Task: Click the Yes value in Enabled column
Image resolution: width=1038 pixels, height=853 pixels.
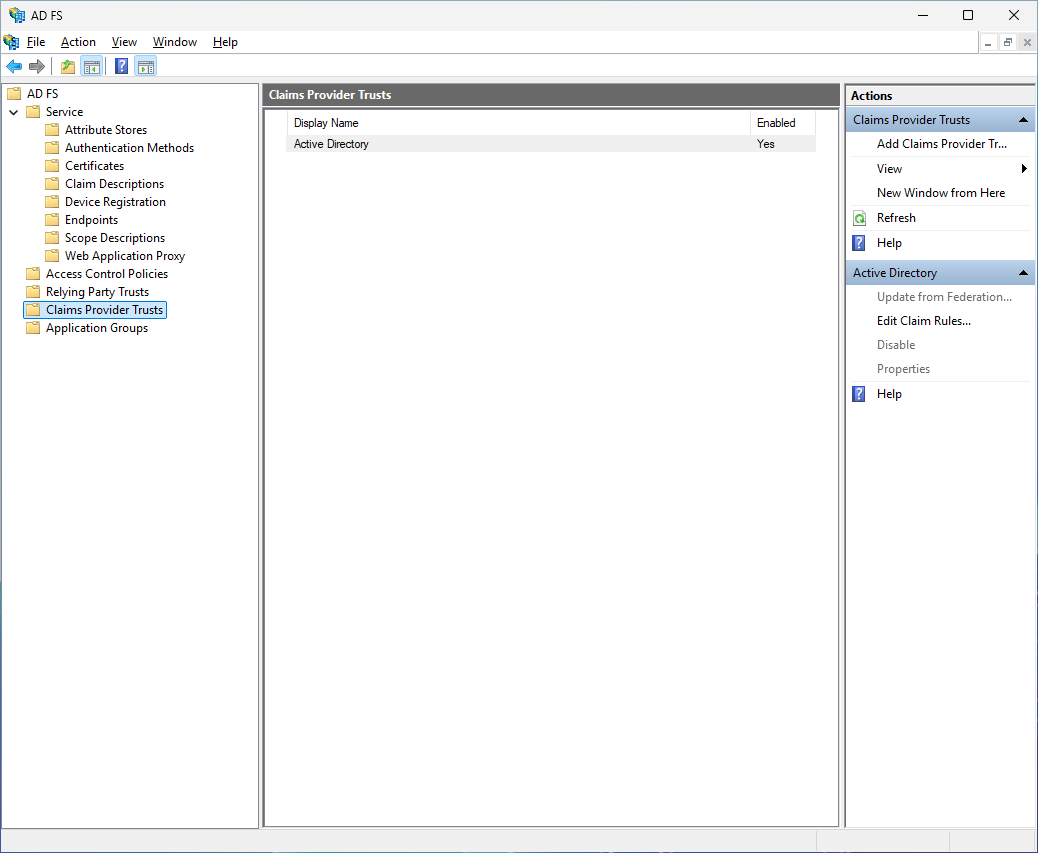Action: click(766, 144)
